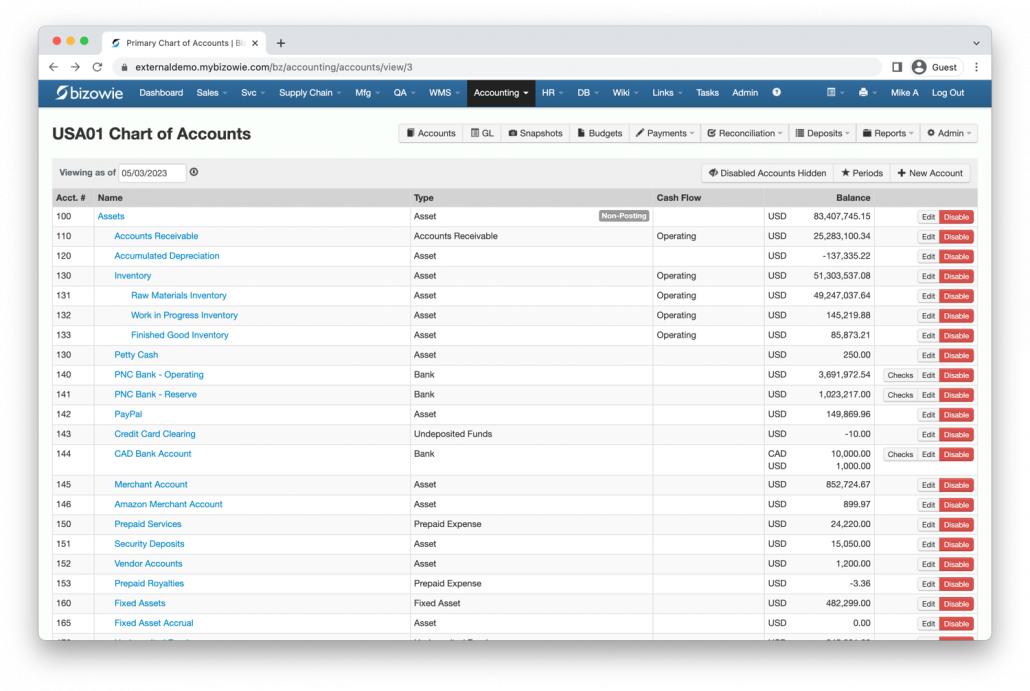Open the Reconciliation dropdown
Image resolution: width=1030 pixels, height=691 pixels.
[x=745, y=133]
